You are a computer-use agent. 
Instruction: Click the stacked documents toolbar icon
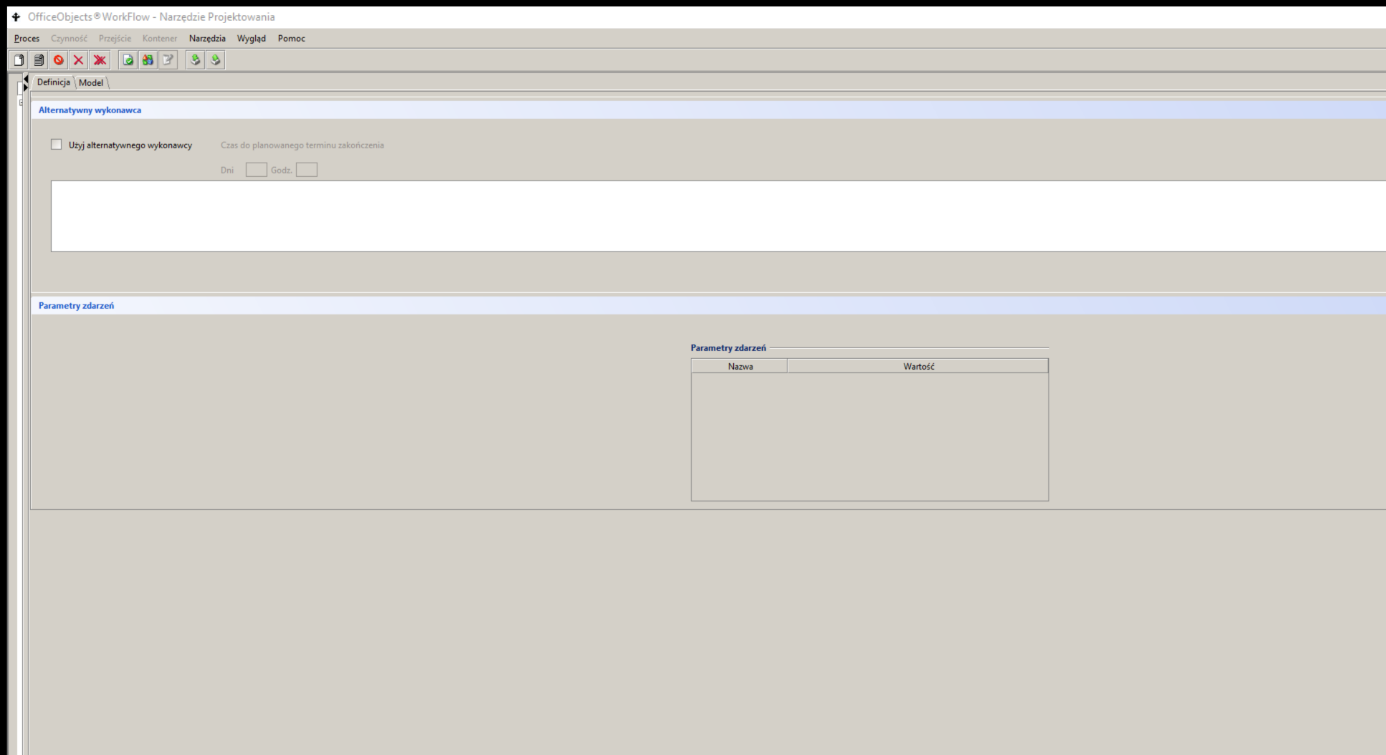point(39,60)
